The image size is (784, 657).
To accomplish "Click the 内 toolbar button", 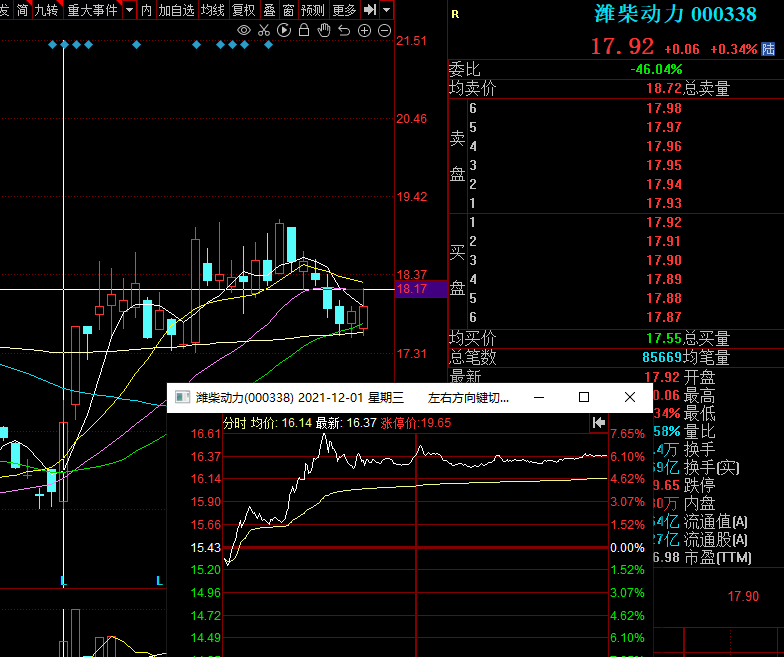I will coord(146,10).
